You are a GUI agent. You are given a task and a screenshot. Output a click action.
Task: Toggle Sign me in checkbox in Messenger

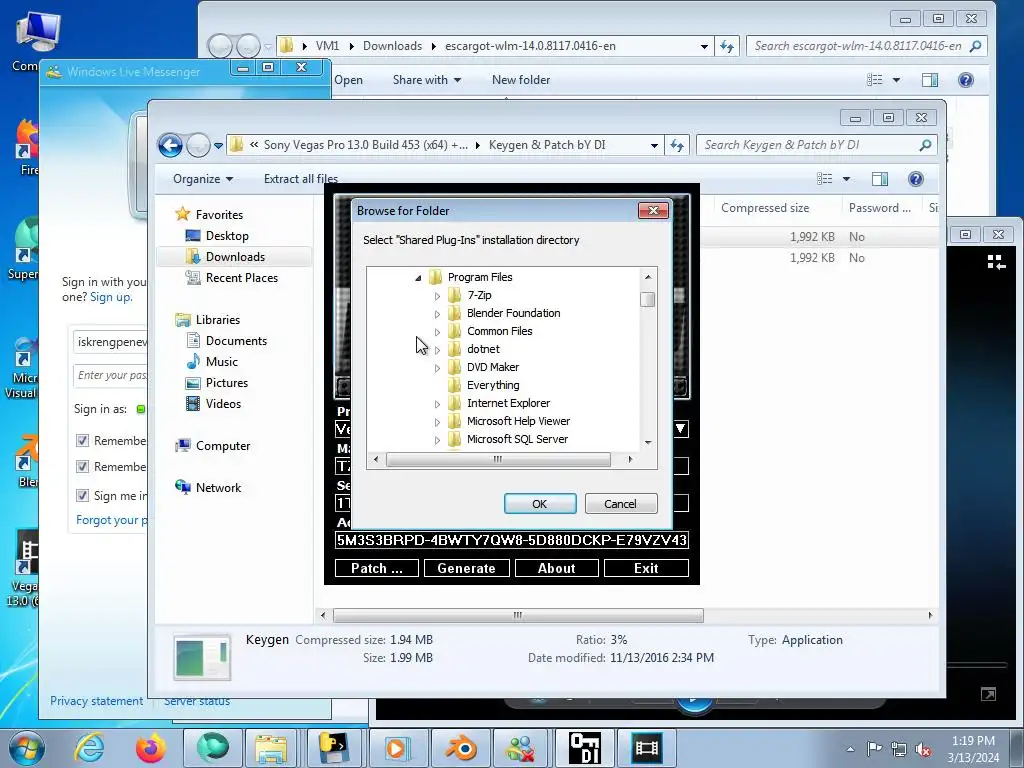[82, 496]
